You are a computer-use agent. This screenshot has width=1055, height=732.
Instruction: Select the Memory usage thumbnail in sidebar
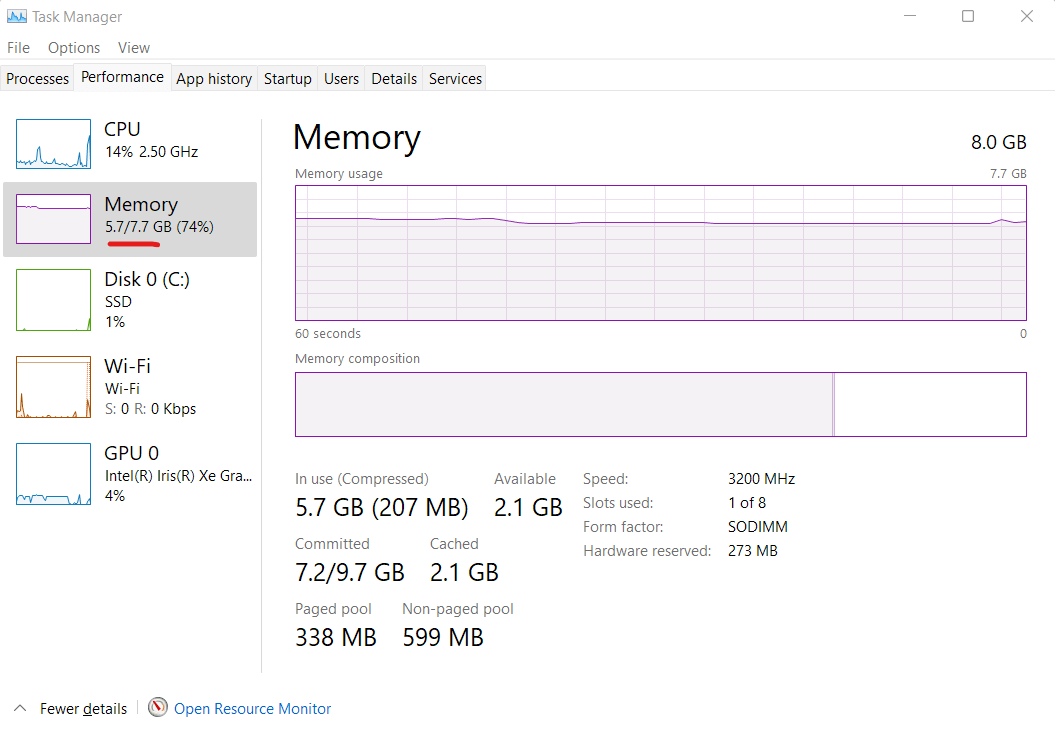tap(53, 218)
